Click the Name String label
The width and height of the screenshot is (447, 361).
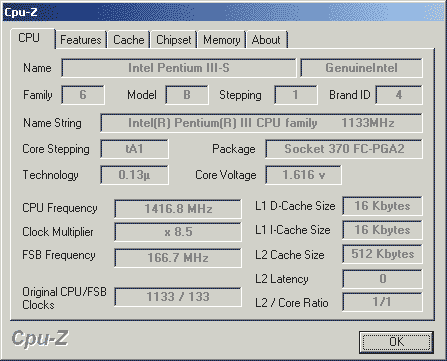pos(52,123)
